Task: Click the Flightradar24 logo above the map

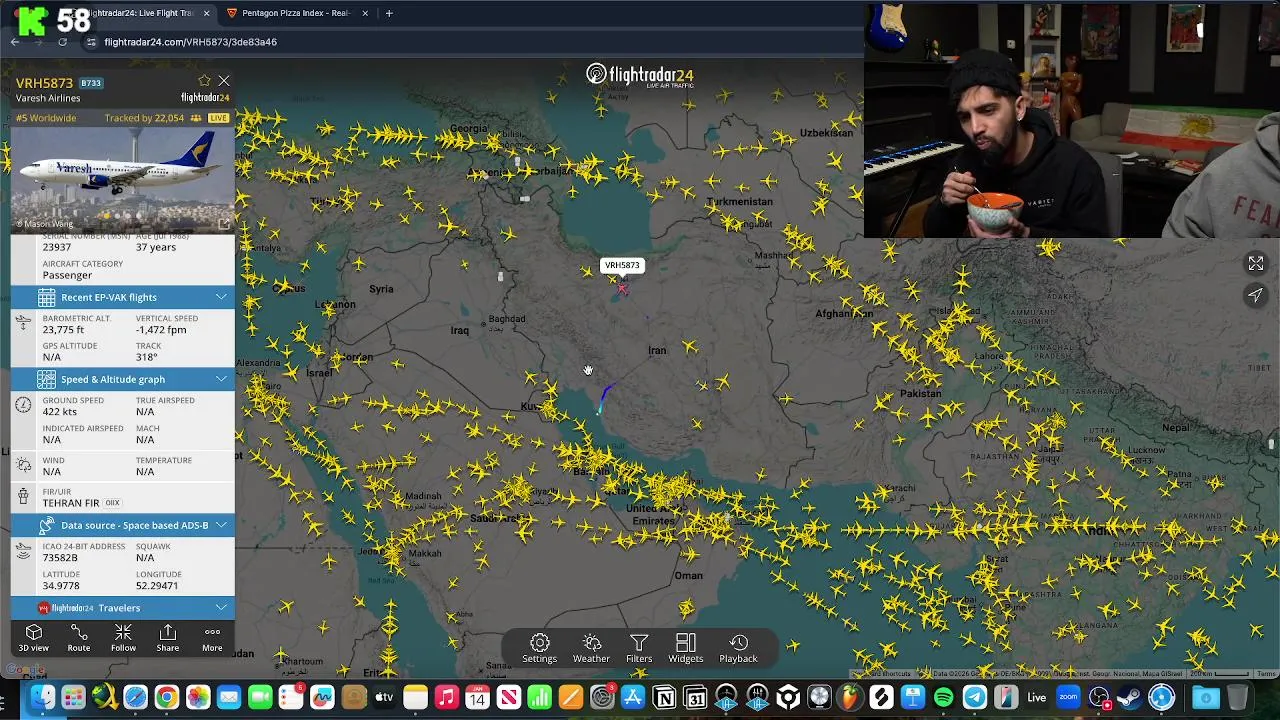Action: pyautogui.click(x=640, y=76)
